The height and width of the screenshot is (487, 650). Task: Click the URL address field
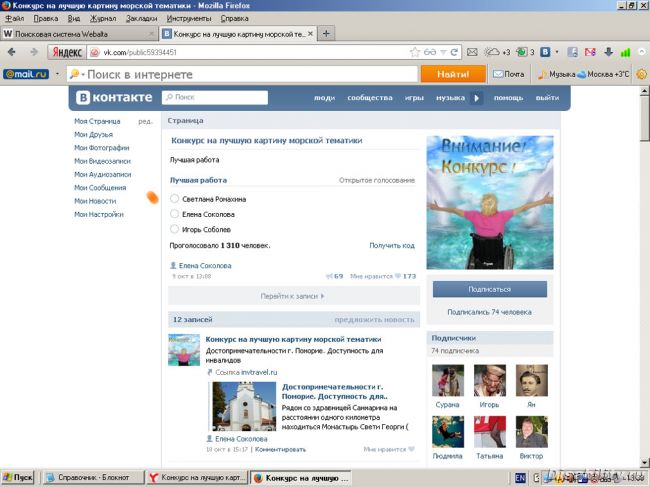(249, 52)
